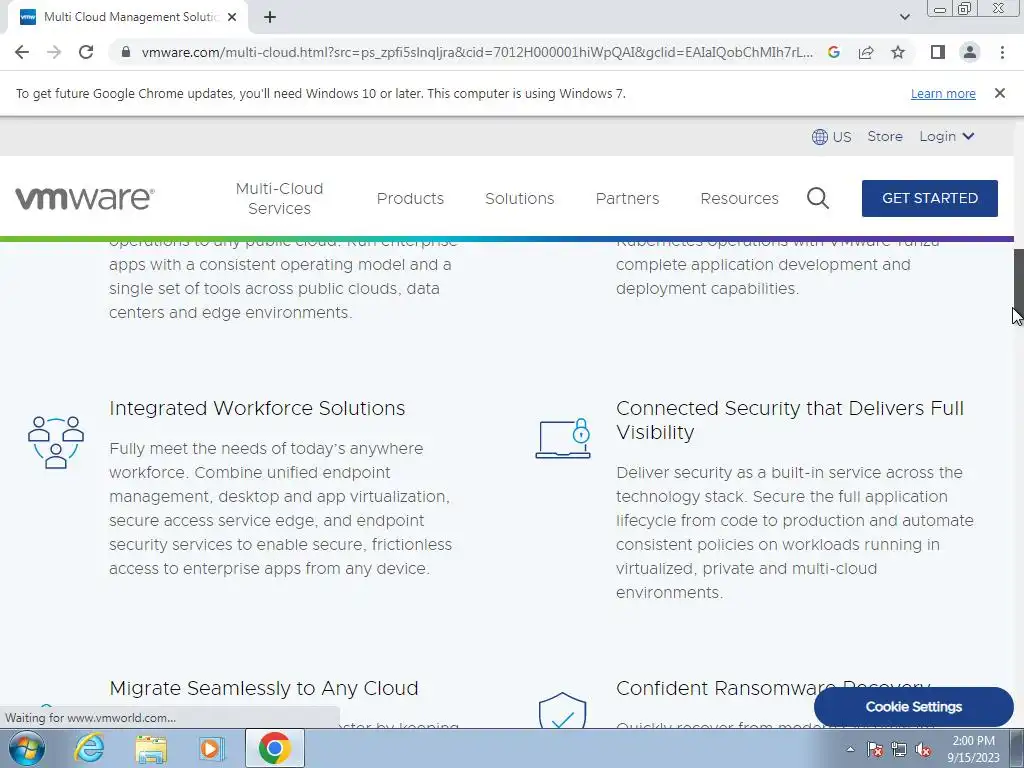The width and height of the screenshot is (1024, 768).
Task: Click the VMware logo
Action: click(85, 199)
